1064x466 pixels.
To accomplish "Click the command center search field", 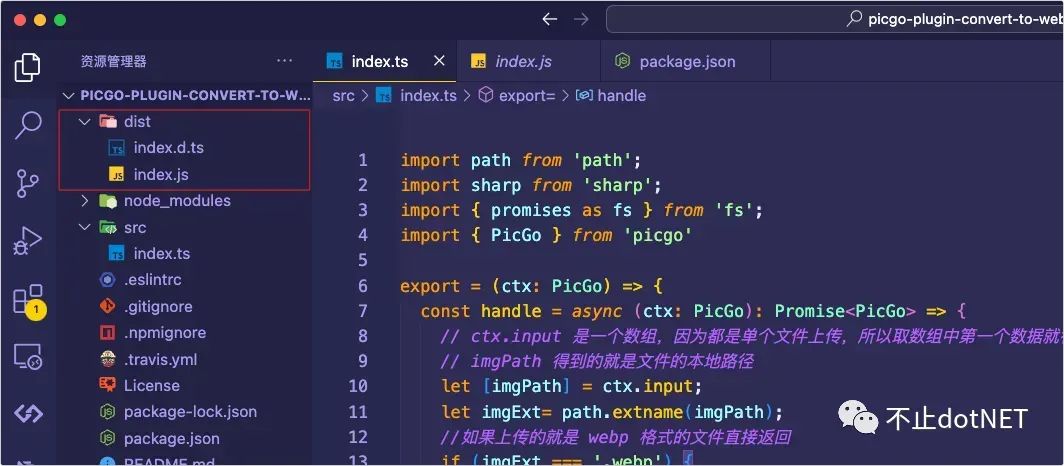I will (835, 19).
